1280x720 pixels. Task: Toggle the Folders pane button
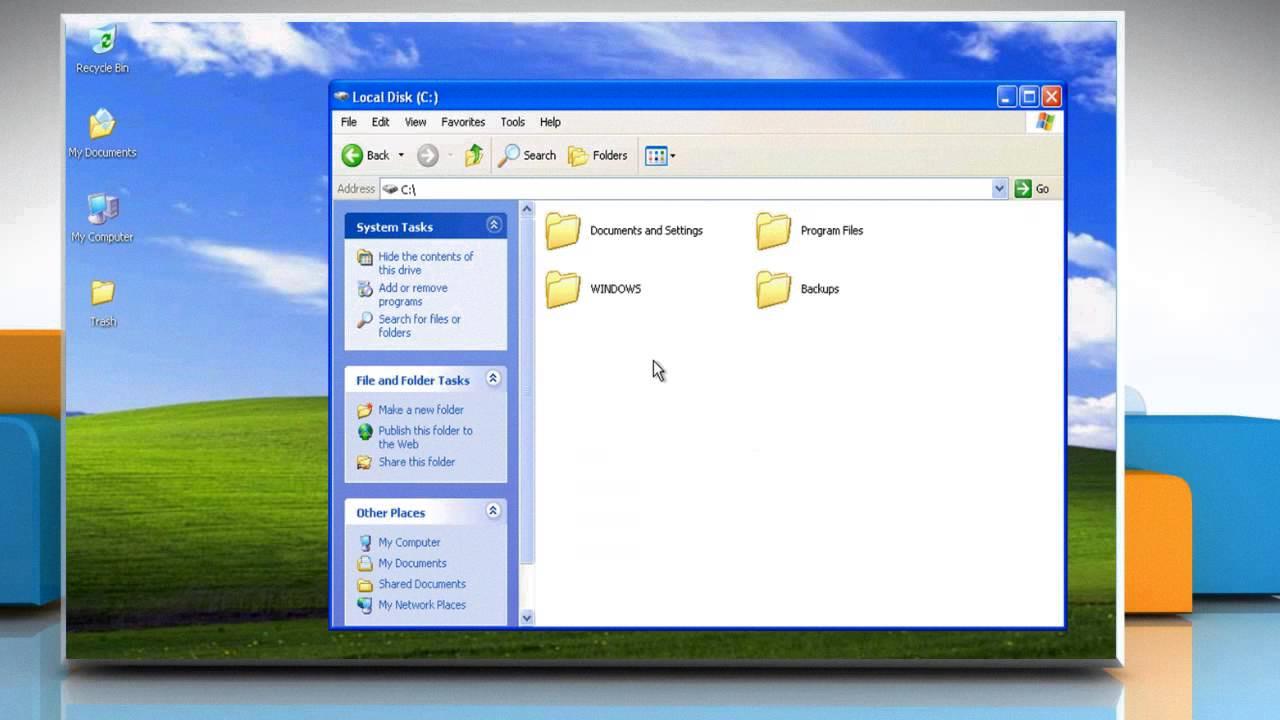pos(598,155)
